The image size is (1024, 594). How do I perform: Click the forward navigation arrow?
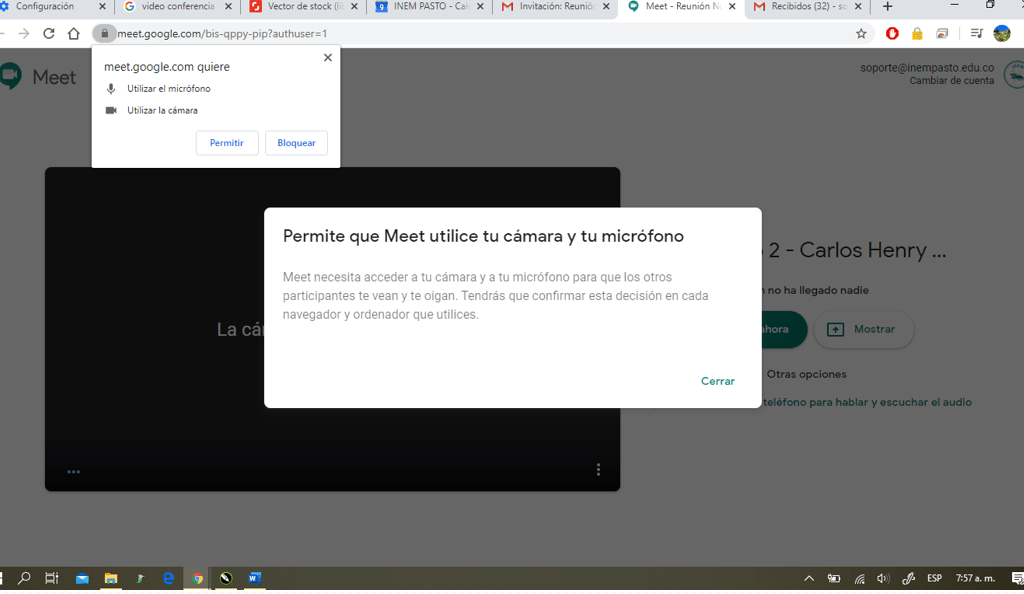click(x=24, y=33)
